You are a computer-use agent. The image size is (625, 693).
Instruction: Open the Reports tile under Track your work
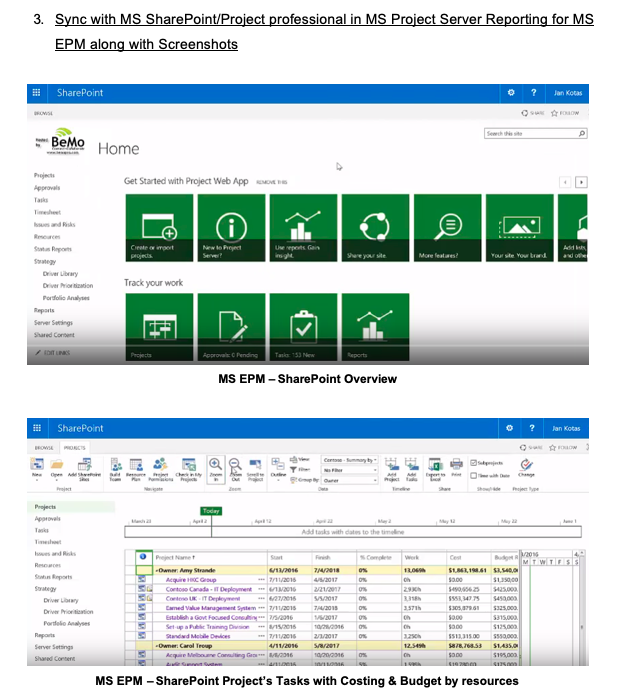[375, 327]
